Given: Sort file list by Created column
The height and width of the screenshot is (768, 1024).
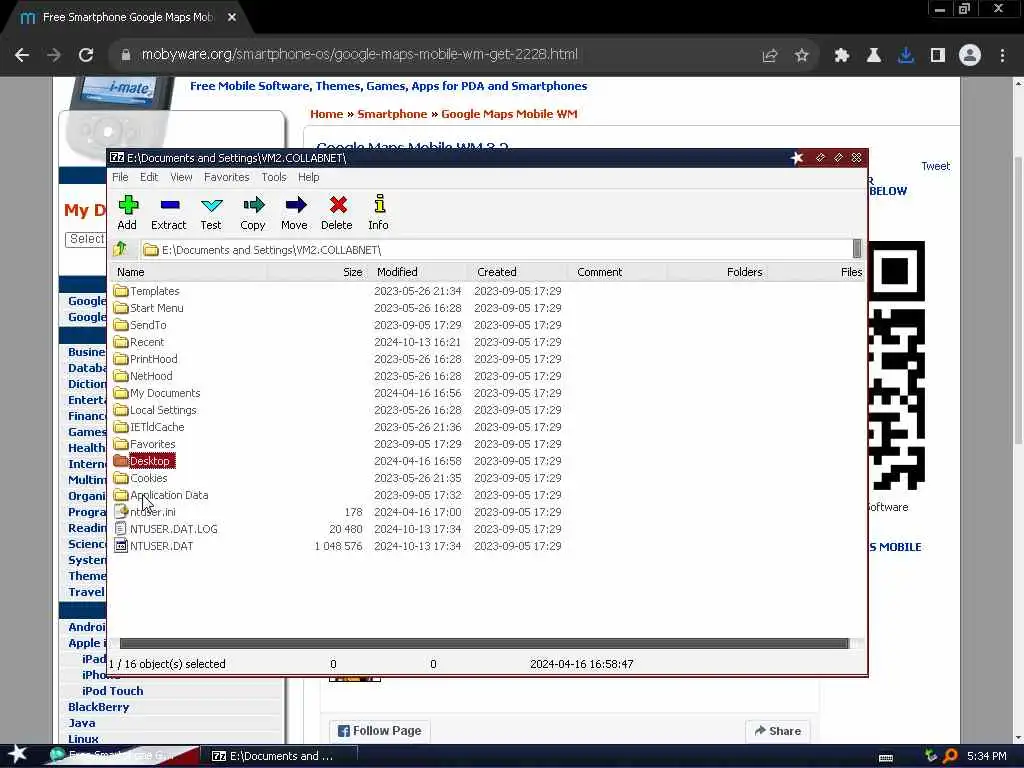Looking at the screenshot, I should tap(517, 272).
